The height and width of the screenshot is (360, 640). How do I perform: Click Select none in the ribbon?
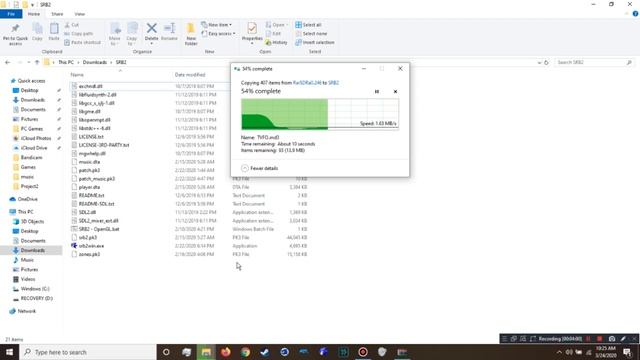coord(311,33)
